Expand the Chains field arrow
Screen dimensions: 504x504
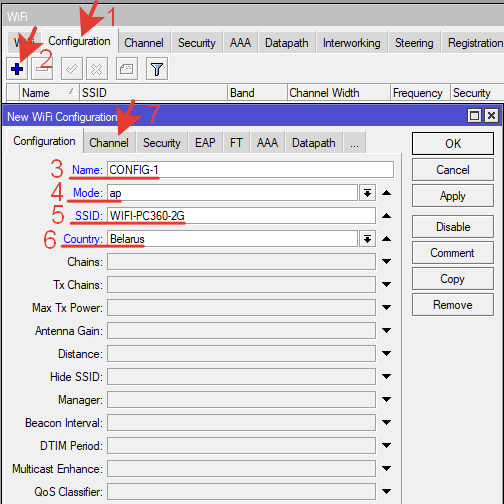click(386, 262)
